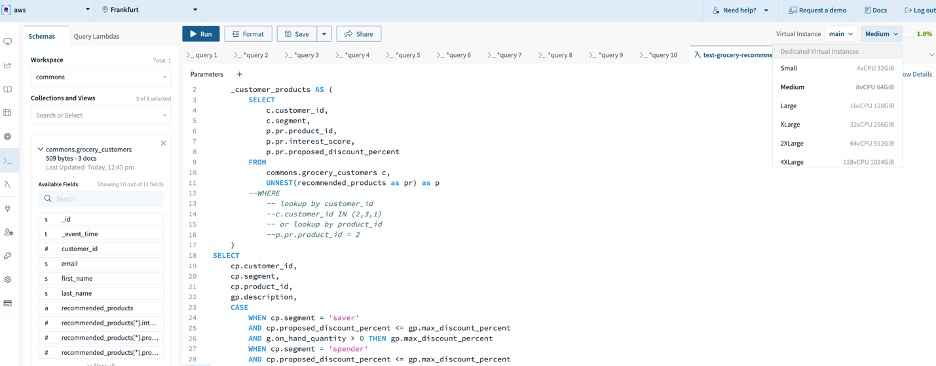Viewport: 936px width, 366px height.
Task: Open the Virtual Instance main dropdown
Action: point(841,34)
